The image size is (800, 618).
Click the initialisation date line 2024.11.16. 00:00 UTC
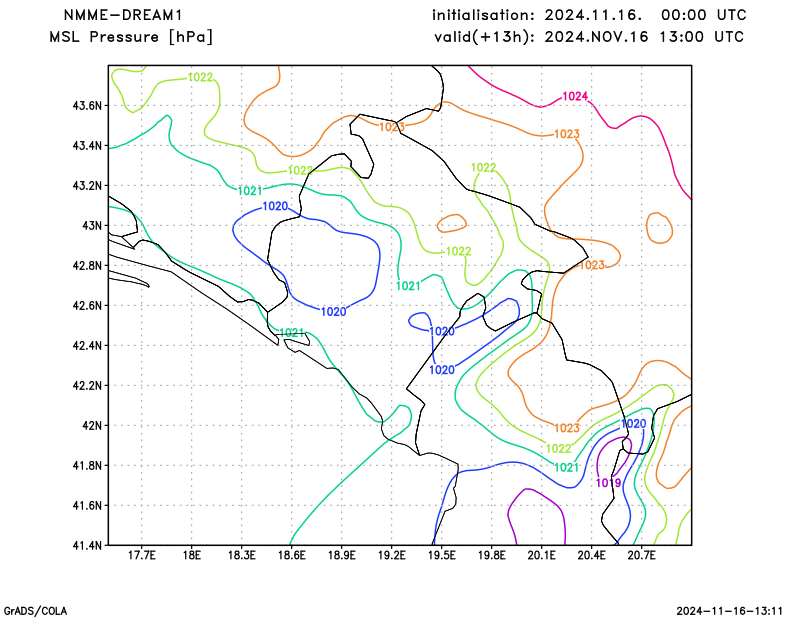point(589,15)
